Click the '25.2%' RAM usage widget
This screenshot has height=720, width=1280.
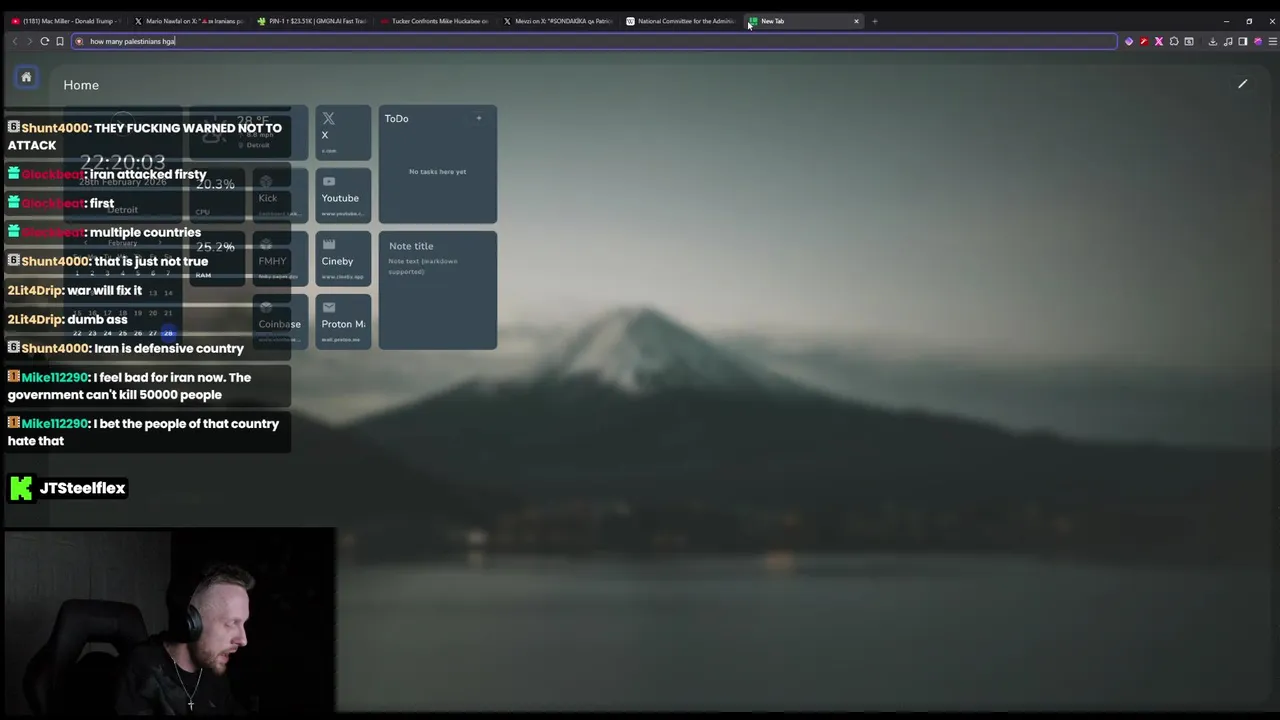(216, 259)
